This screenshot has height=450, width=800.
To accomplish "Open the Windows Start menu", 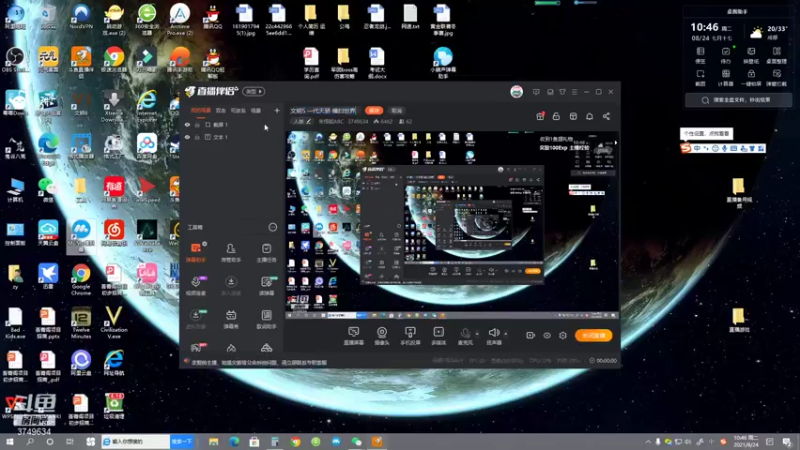I will coord(10,442).
